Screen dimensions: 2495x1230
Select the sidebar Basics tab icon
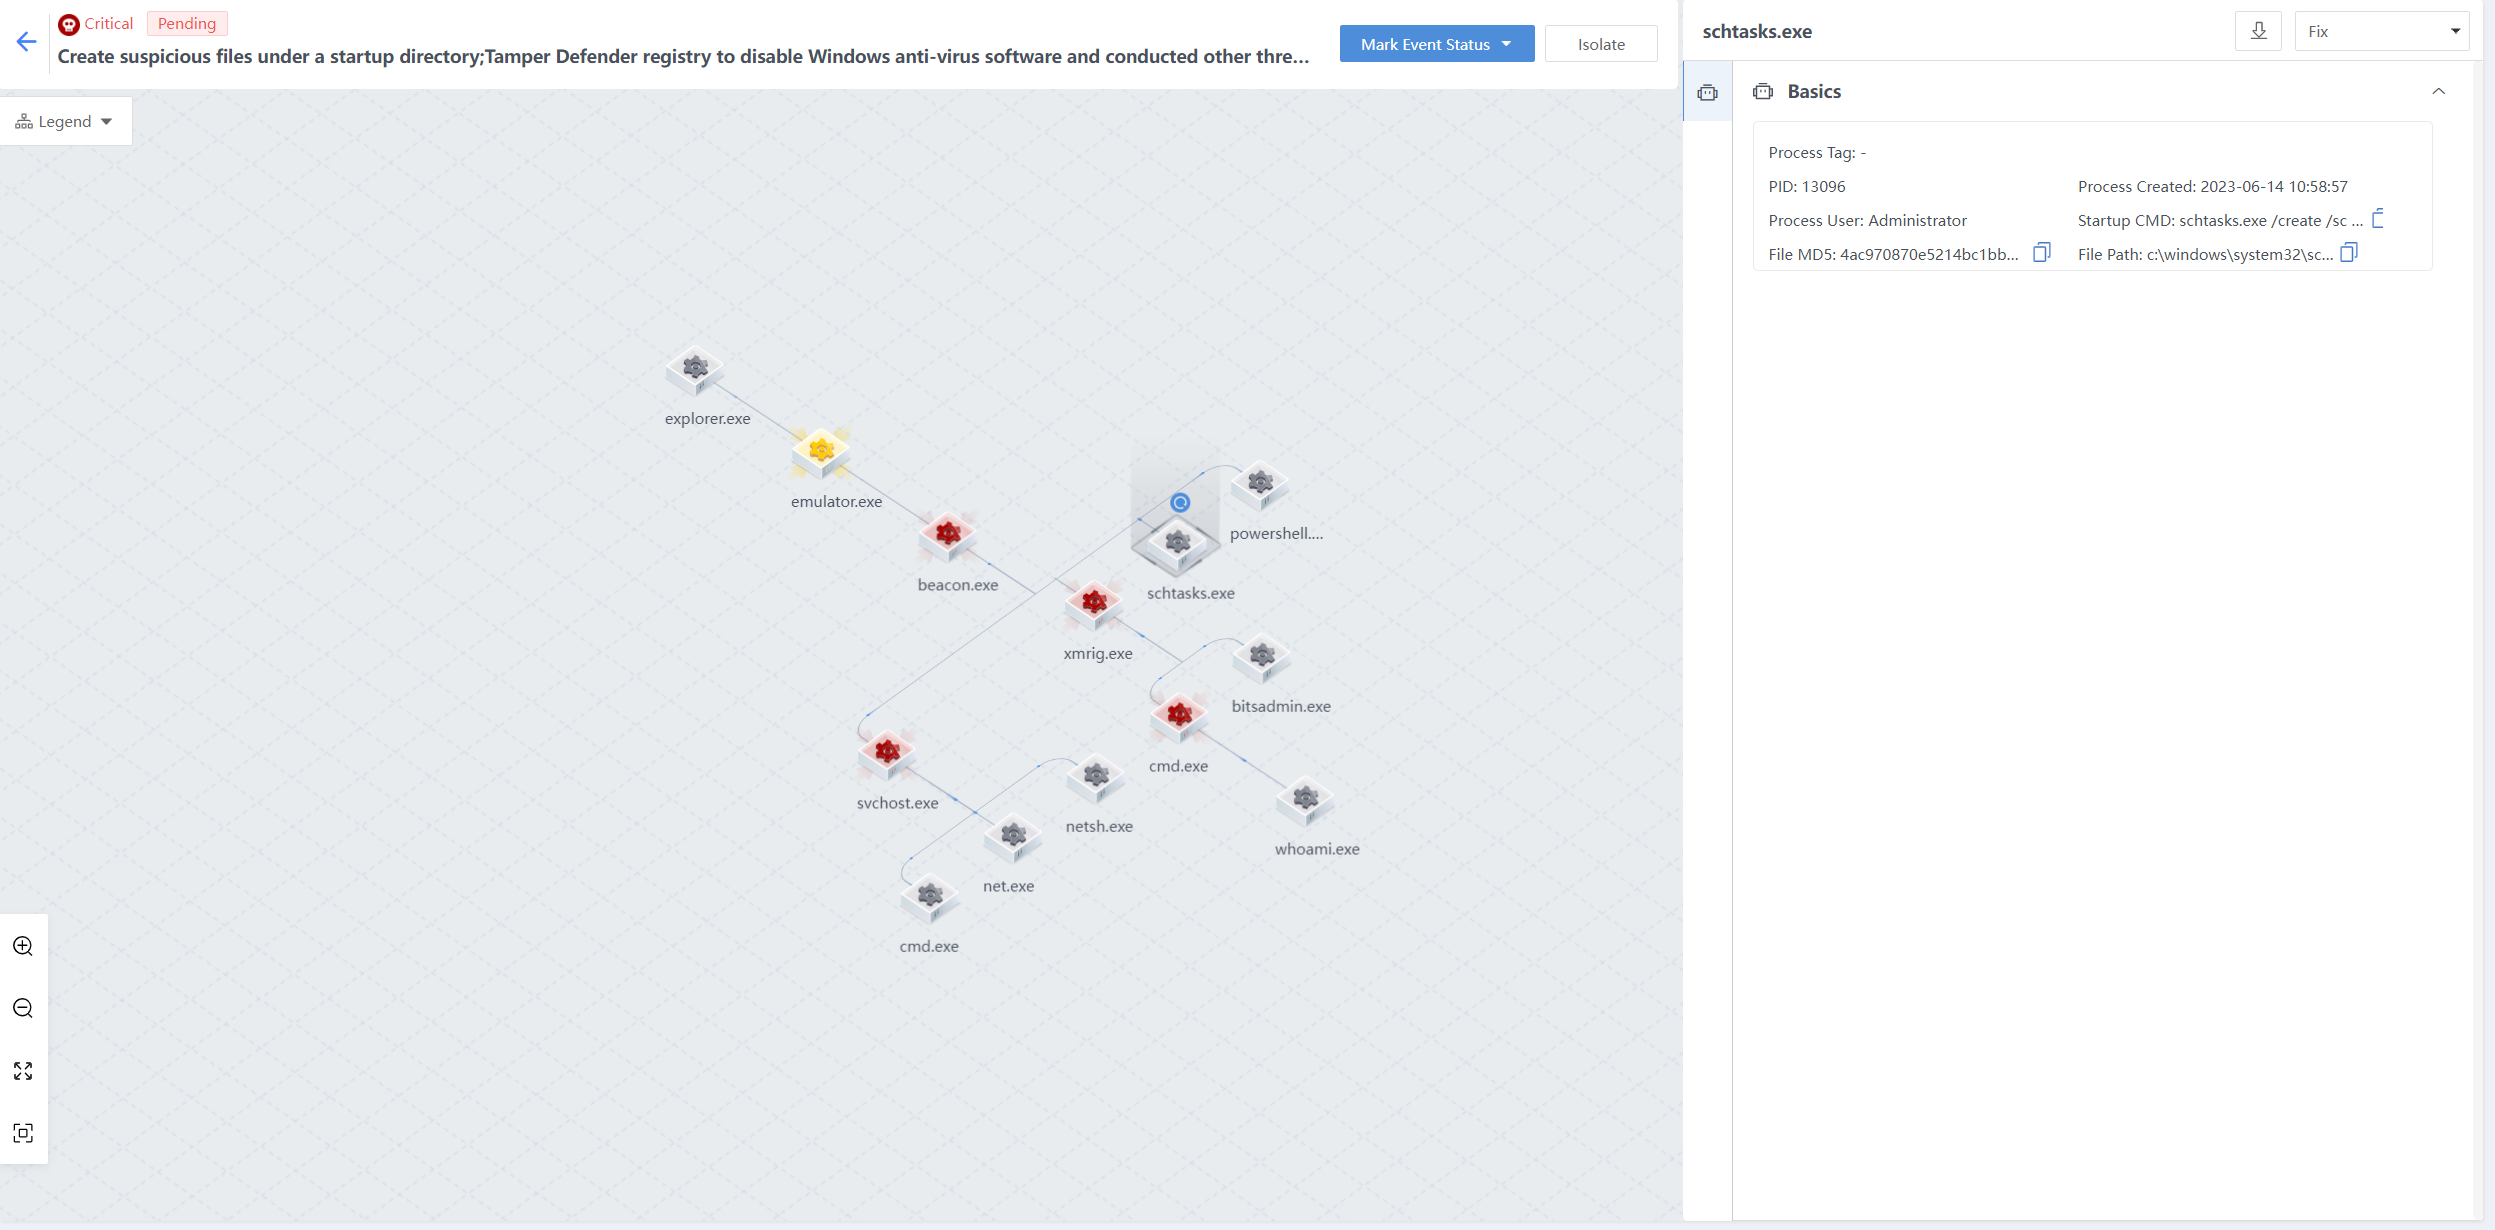coord(1708,92)
